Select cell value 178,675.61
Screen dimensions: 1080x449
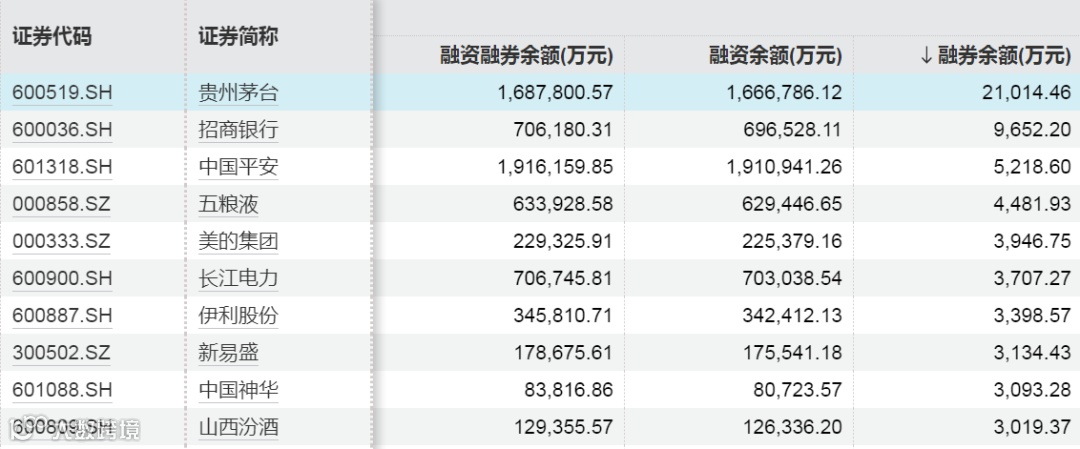click(x=563, y=353)
